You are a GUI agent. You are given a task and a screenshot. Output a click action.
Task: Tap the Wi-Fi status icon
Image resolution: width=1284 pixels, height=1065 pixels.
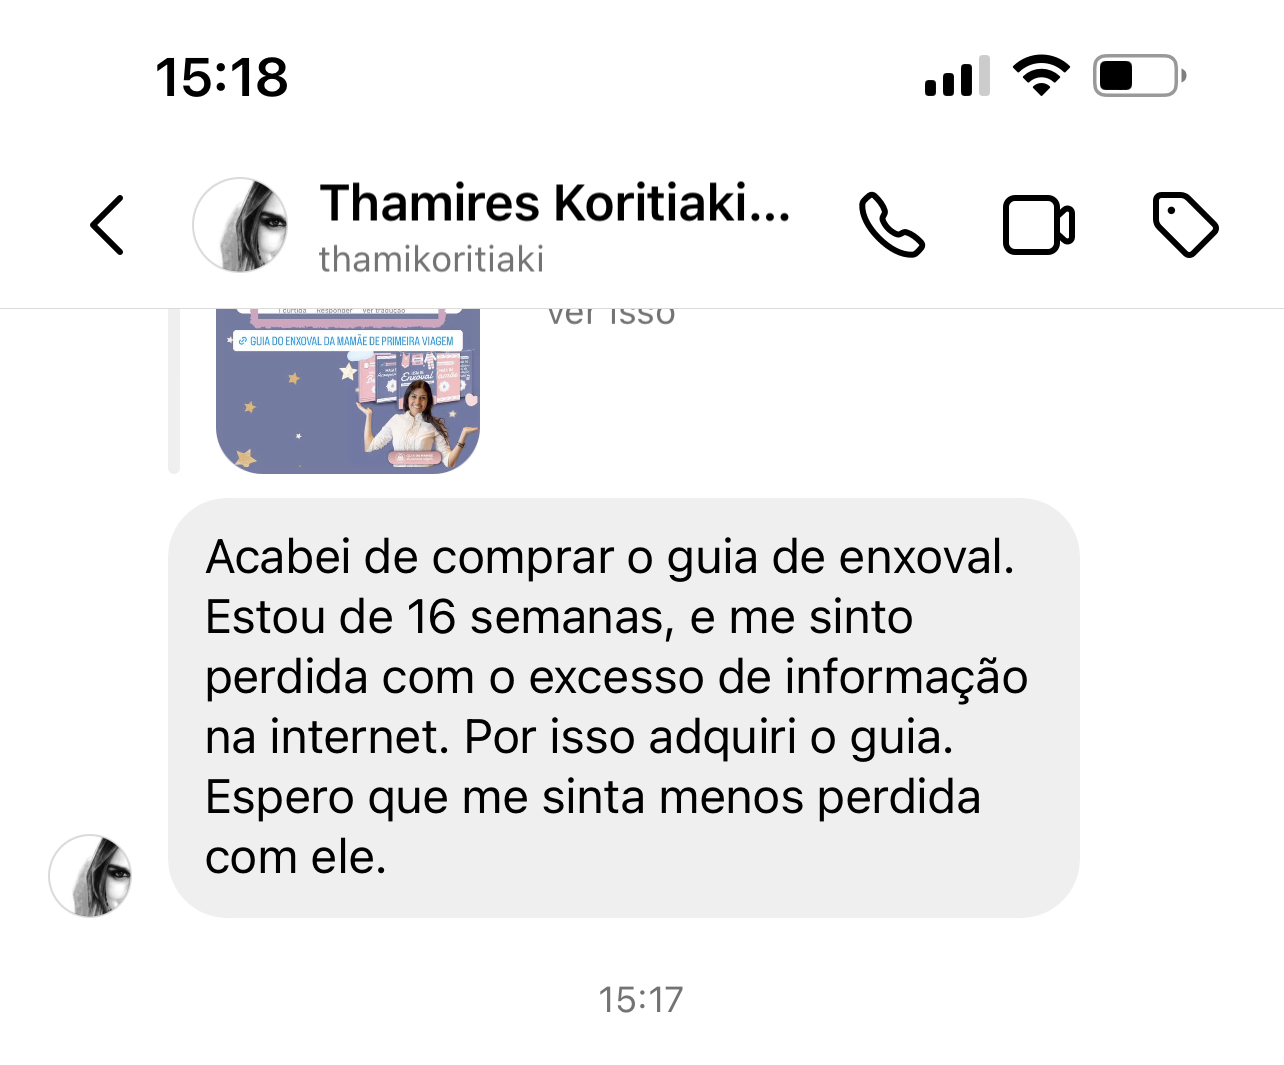(1041, 76)
